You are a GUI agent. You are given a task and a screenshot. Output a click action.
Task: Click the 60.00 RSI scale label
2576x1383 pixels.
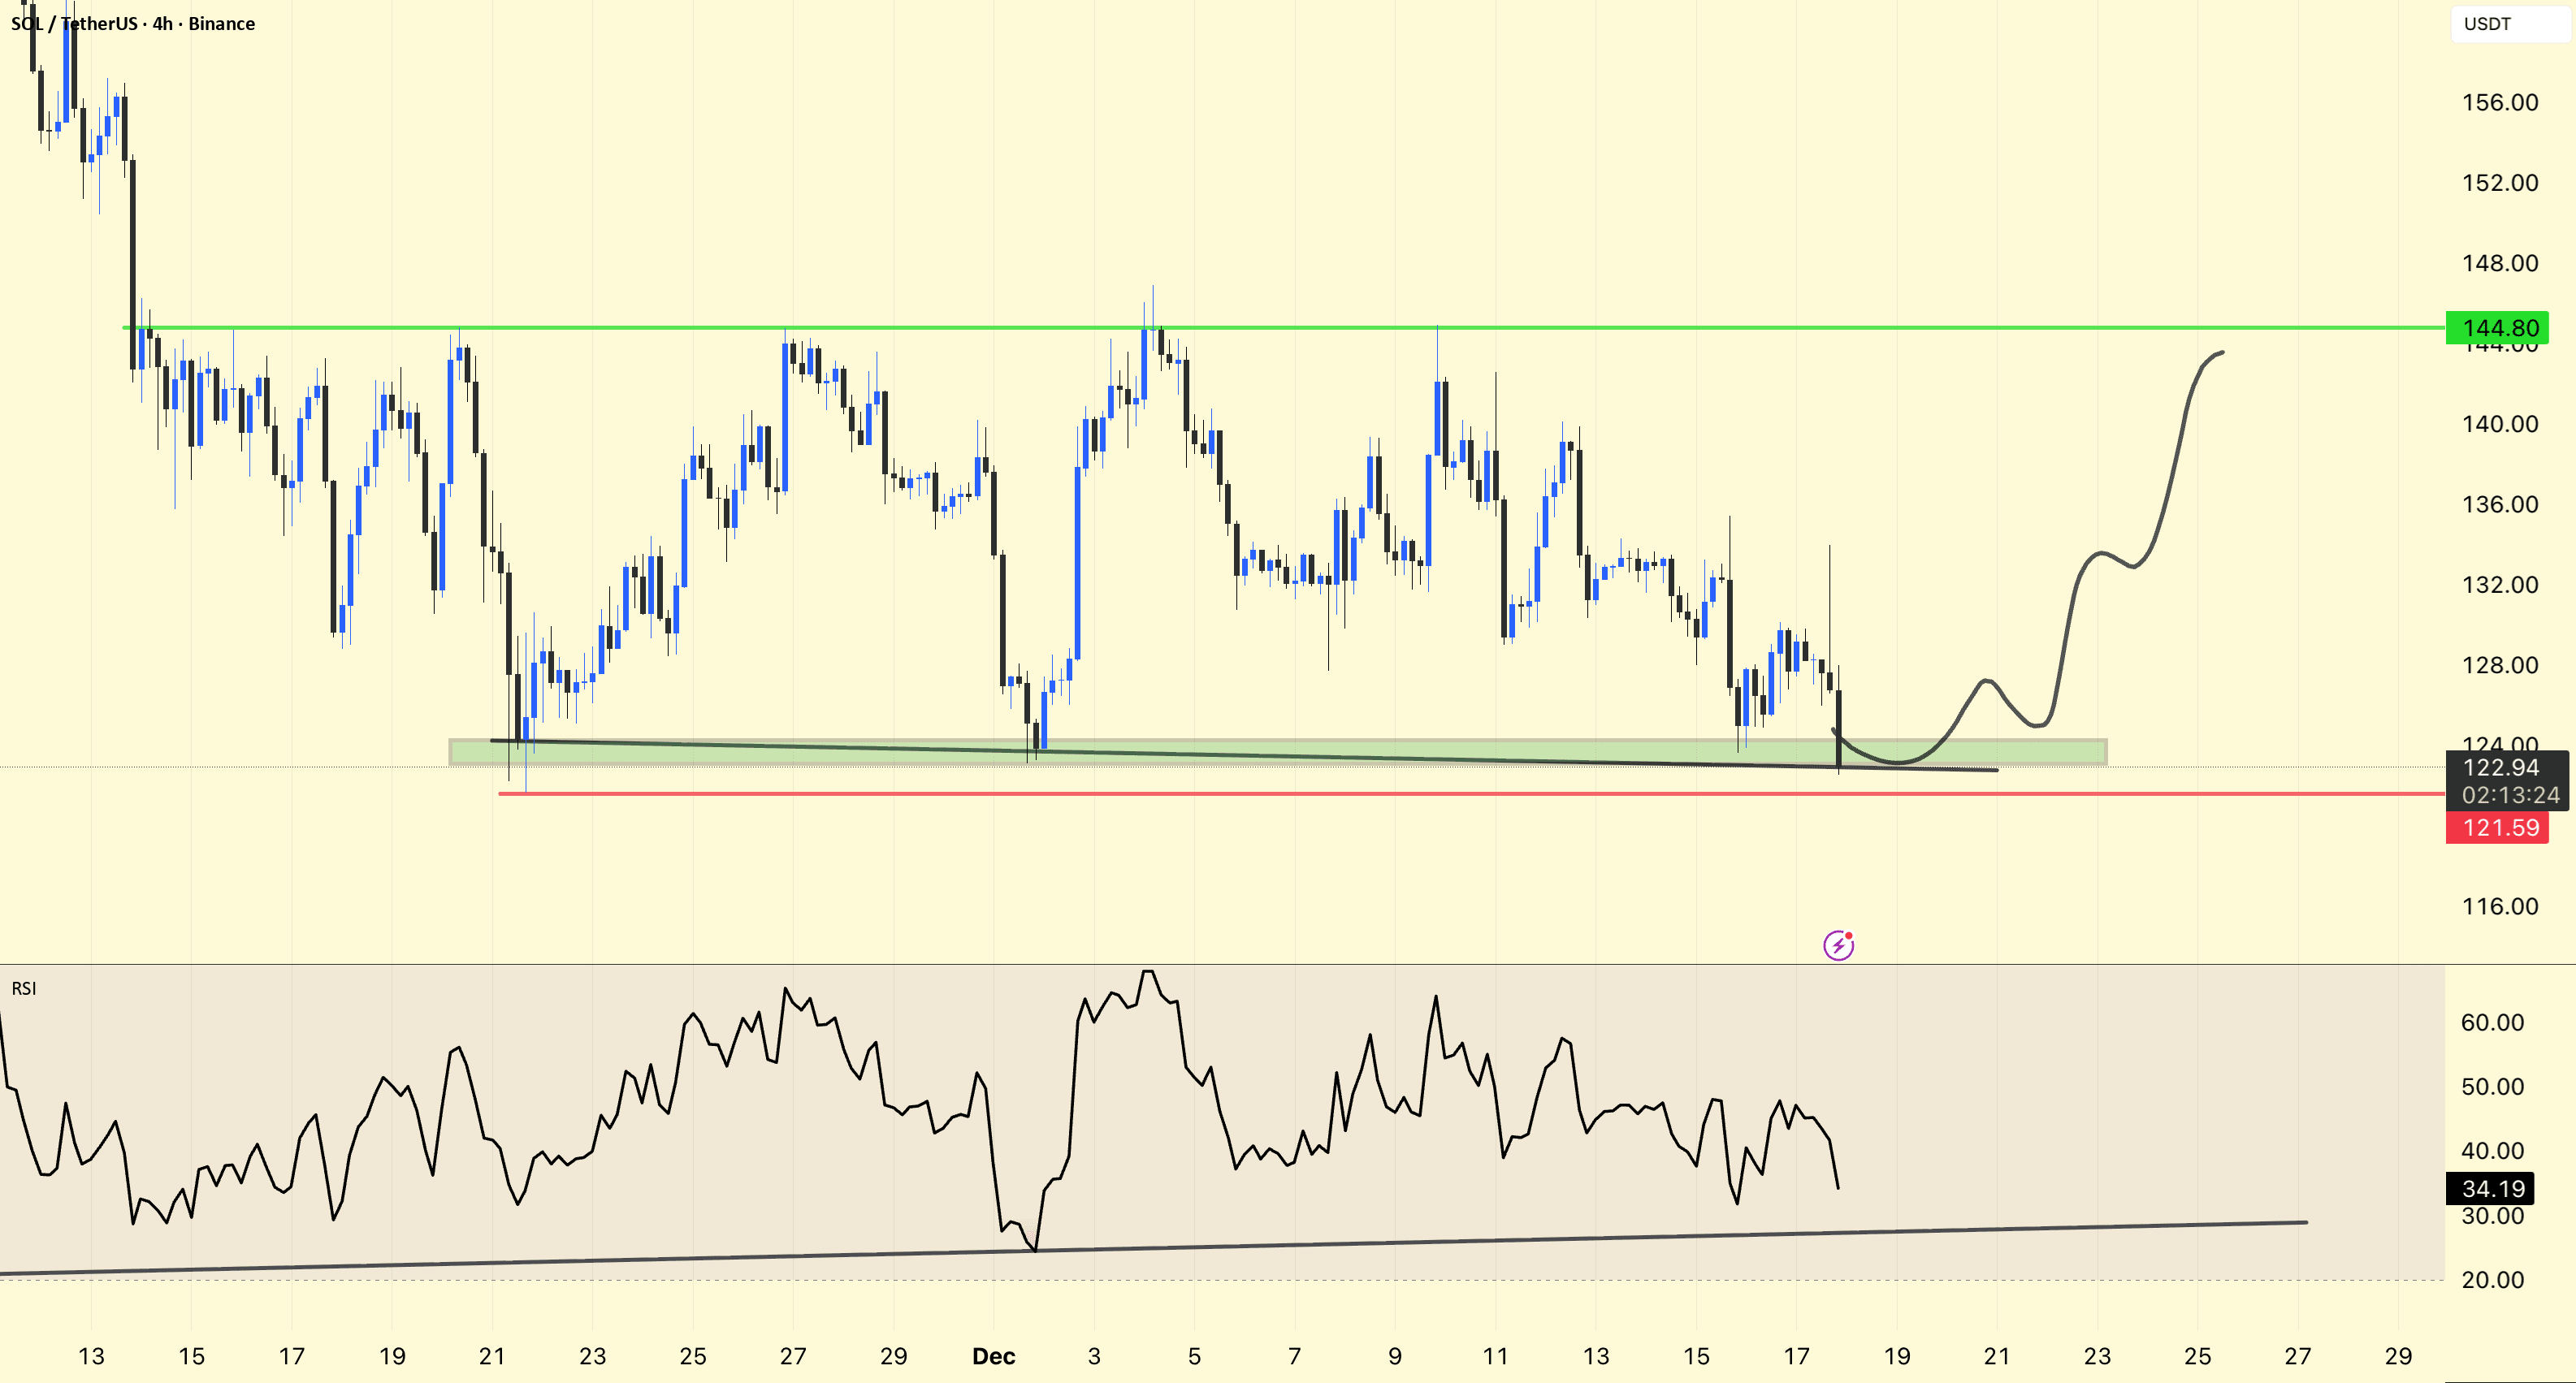coord(2492,1022)
